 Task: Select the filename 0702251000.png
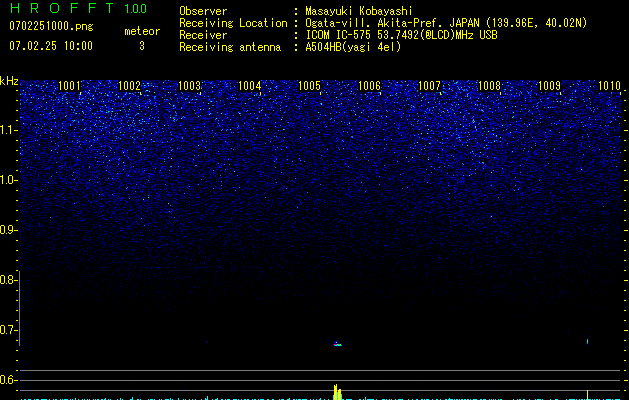tap(51, 26)
